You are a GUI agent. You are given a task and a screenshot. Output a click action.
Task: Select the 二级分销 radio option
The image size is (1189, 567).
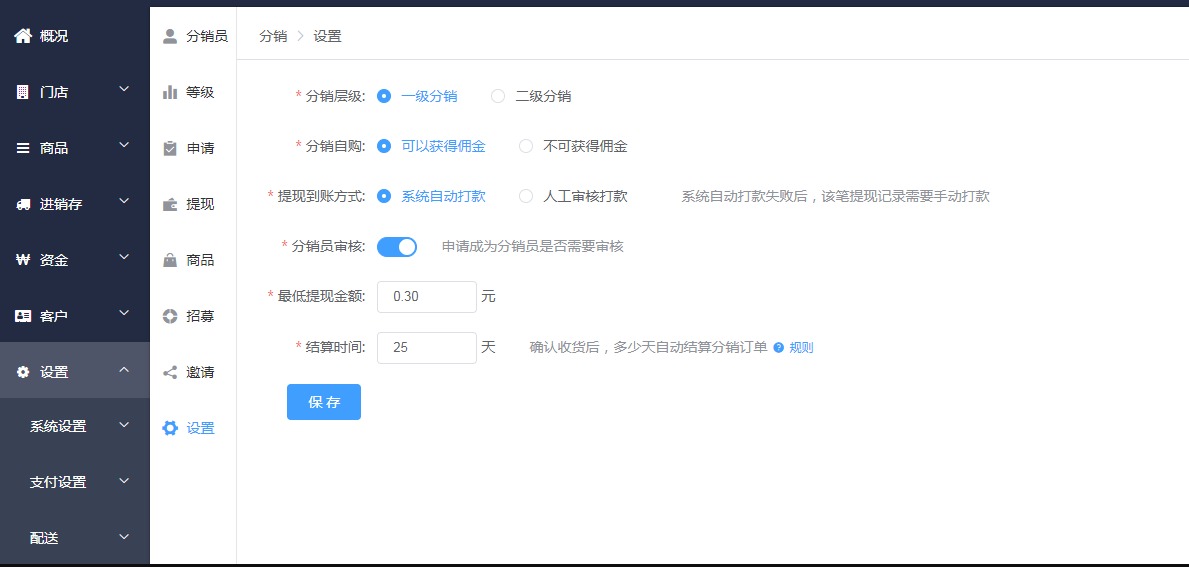[x=497, y=96]
